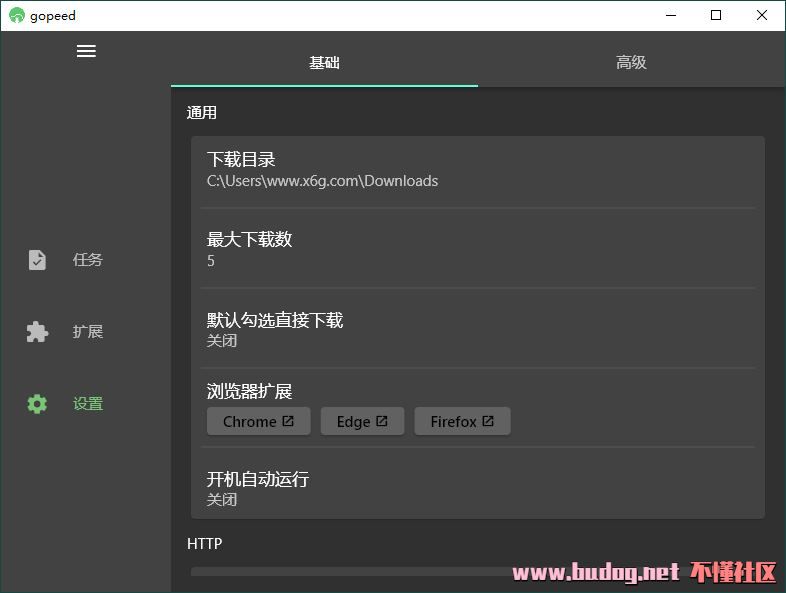The height and width of the screenshot is (593, 786).
Task: Open the hamburger menu icon
Action: tap(86, 51)
